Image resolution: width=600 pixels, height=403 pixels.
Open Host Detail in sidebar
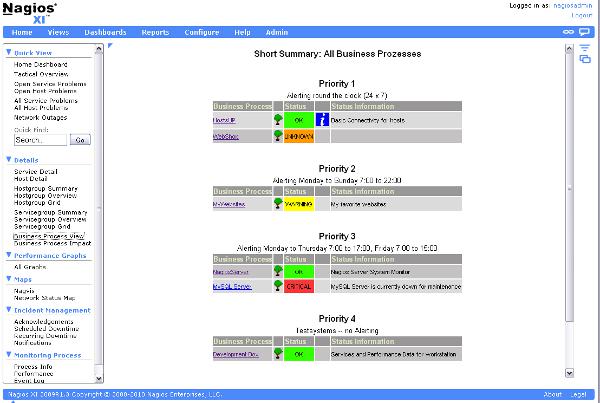[x=30, y=178]
